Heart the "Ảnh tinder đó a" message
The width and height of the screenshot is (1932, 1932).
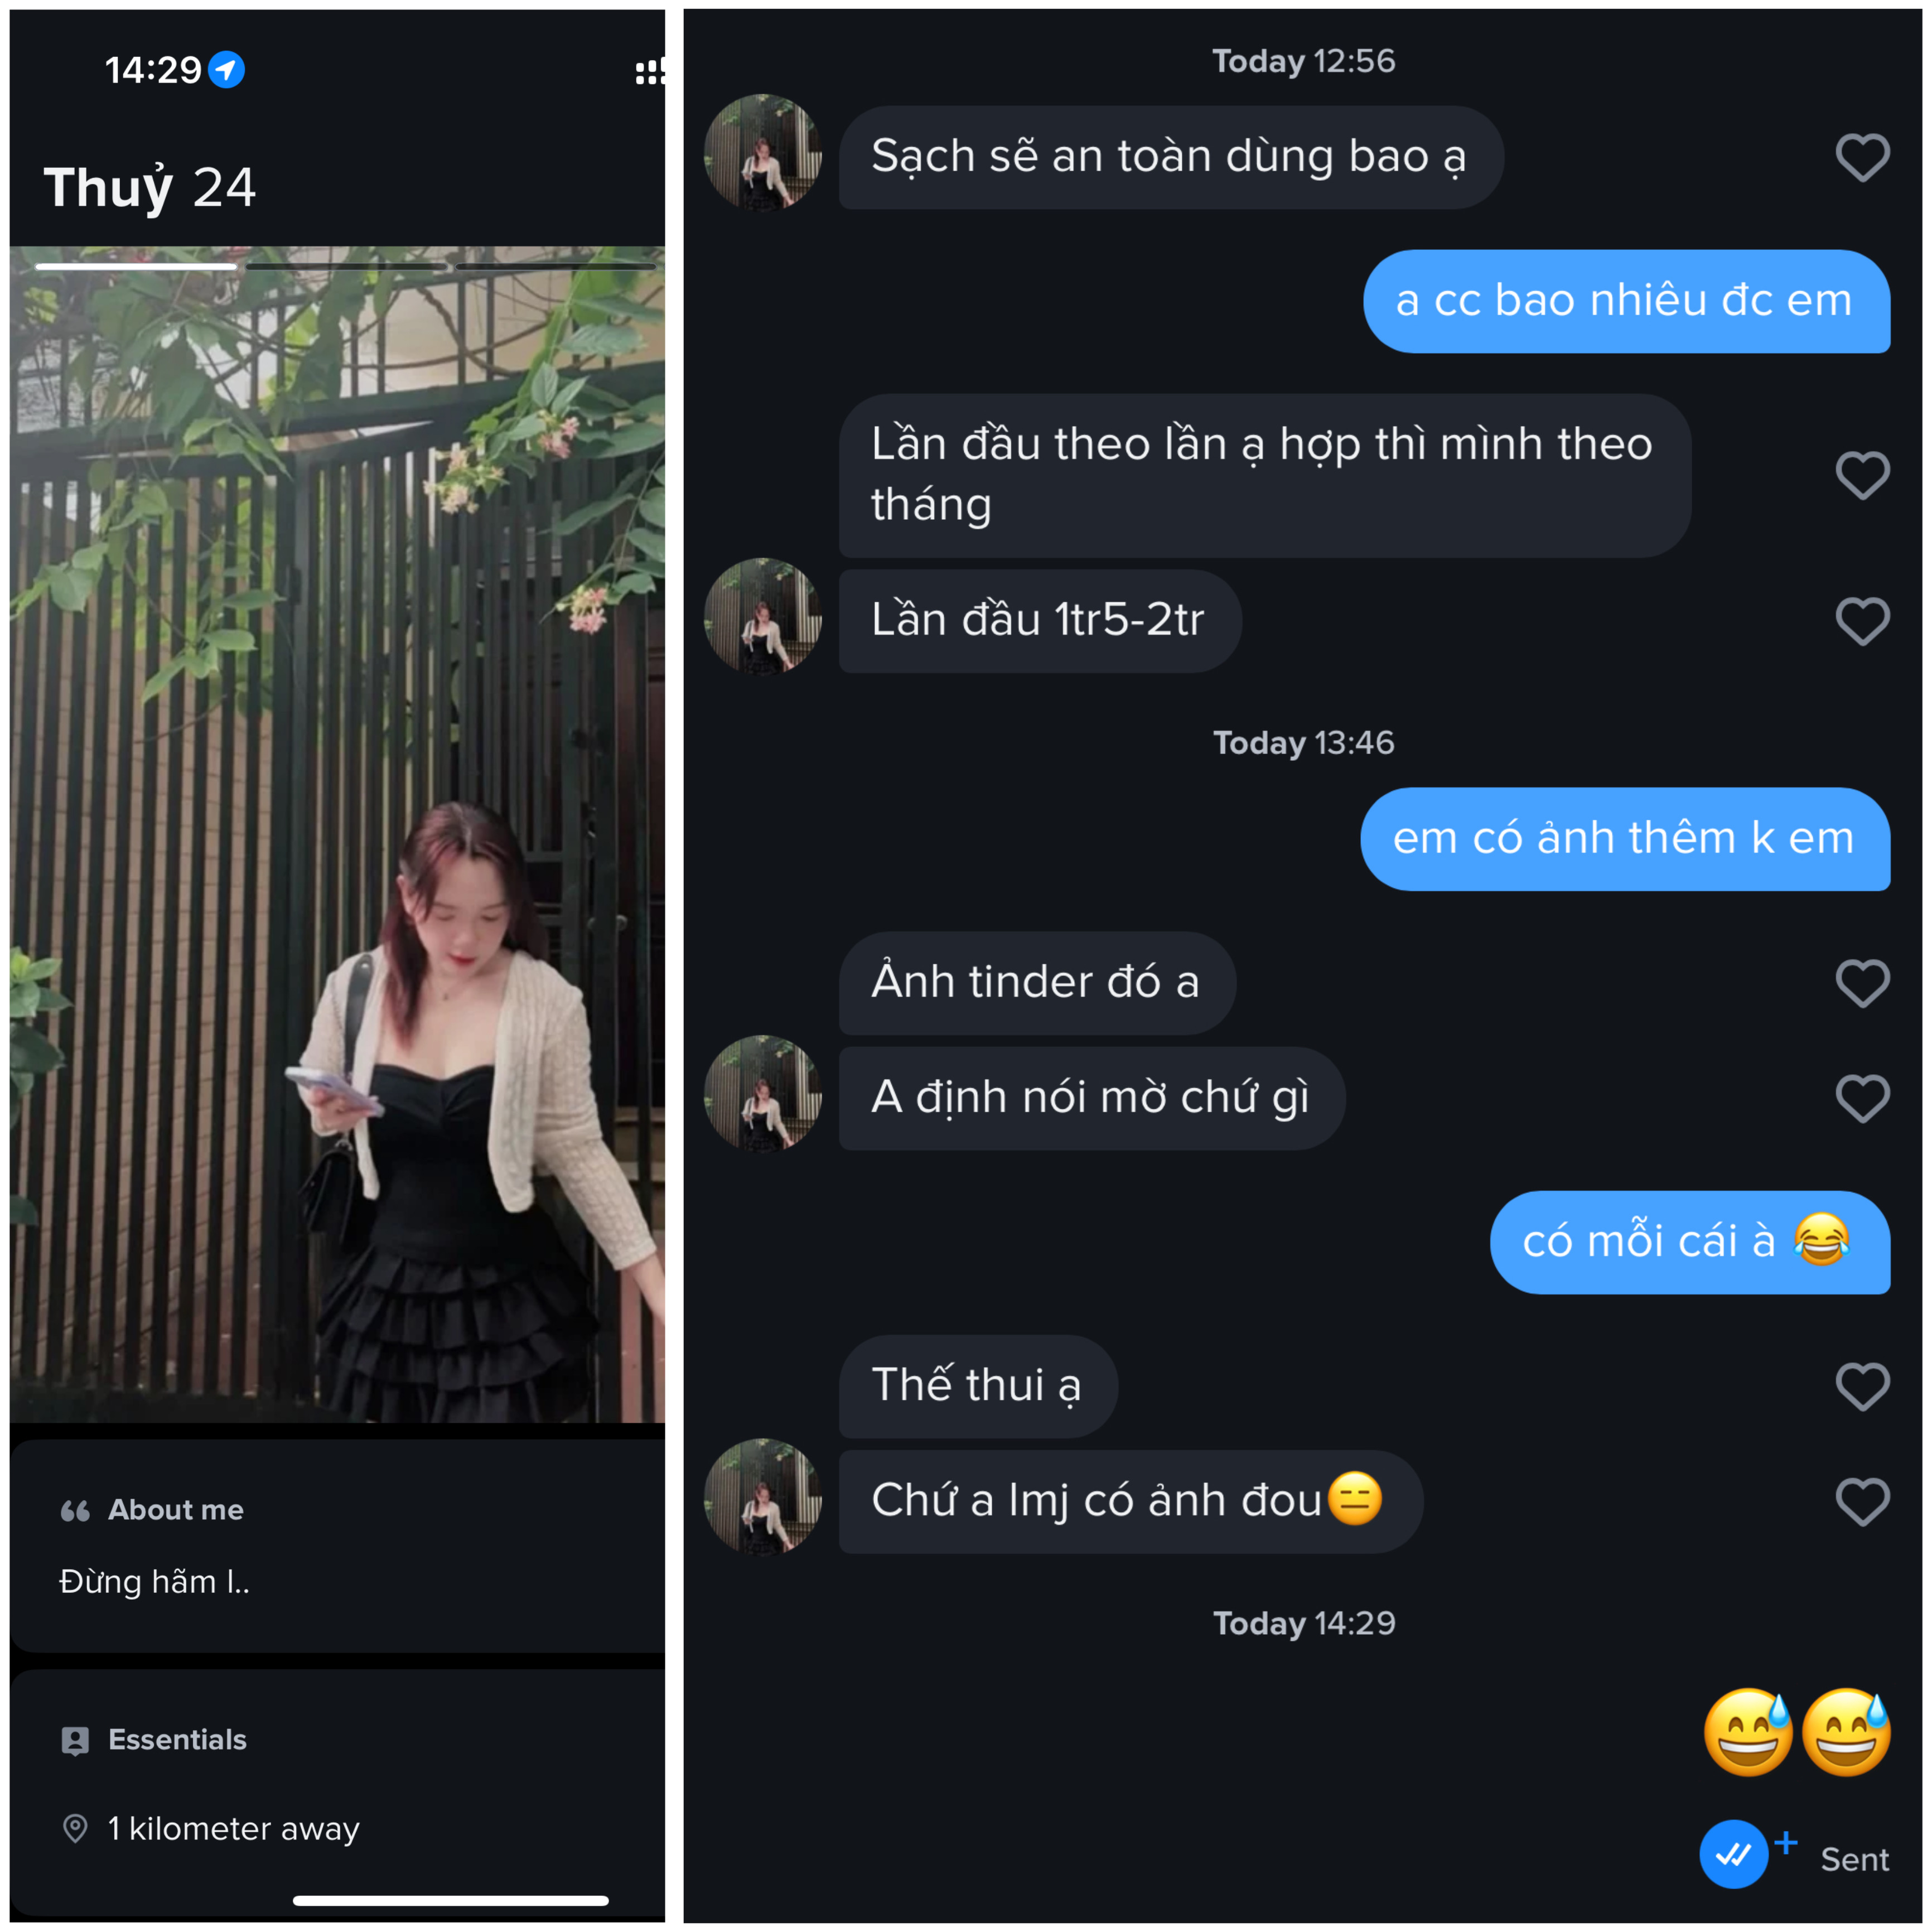tap(1862, 983)
